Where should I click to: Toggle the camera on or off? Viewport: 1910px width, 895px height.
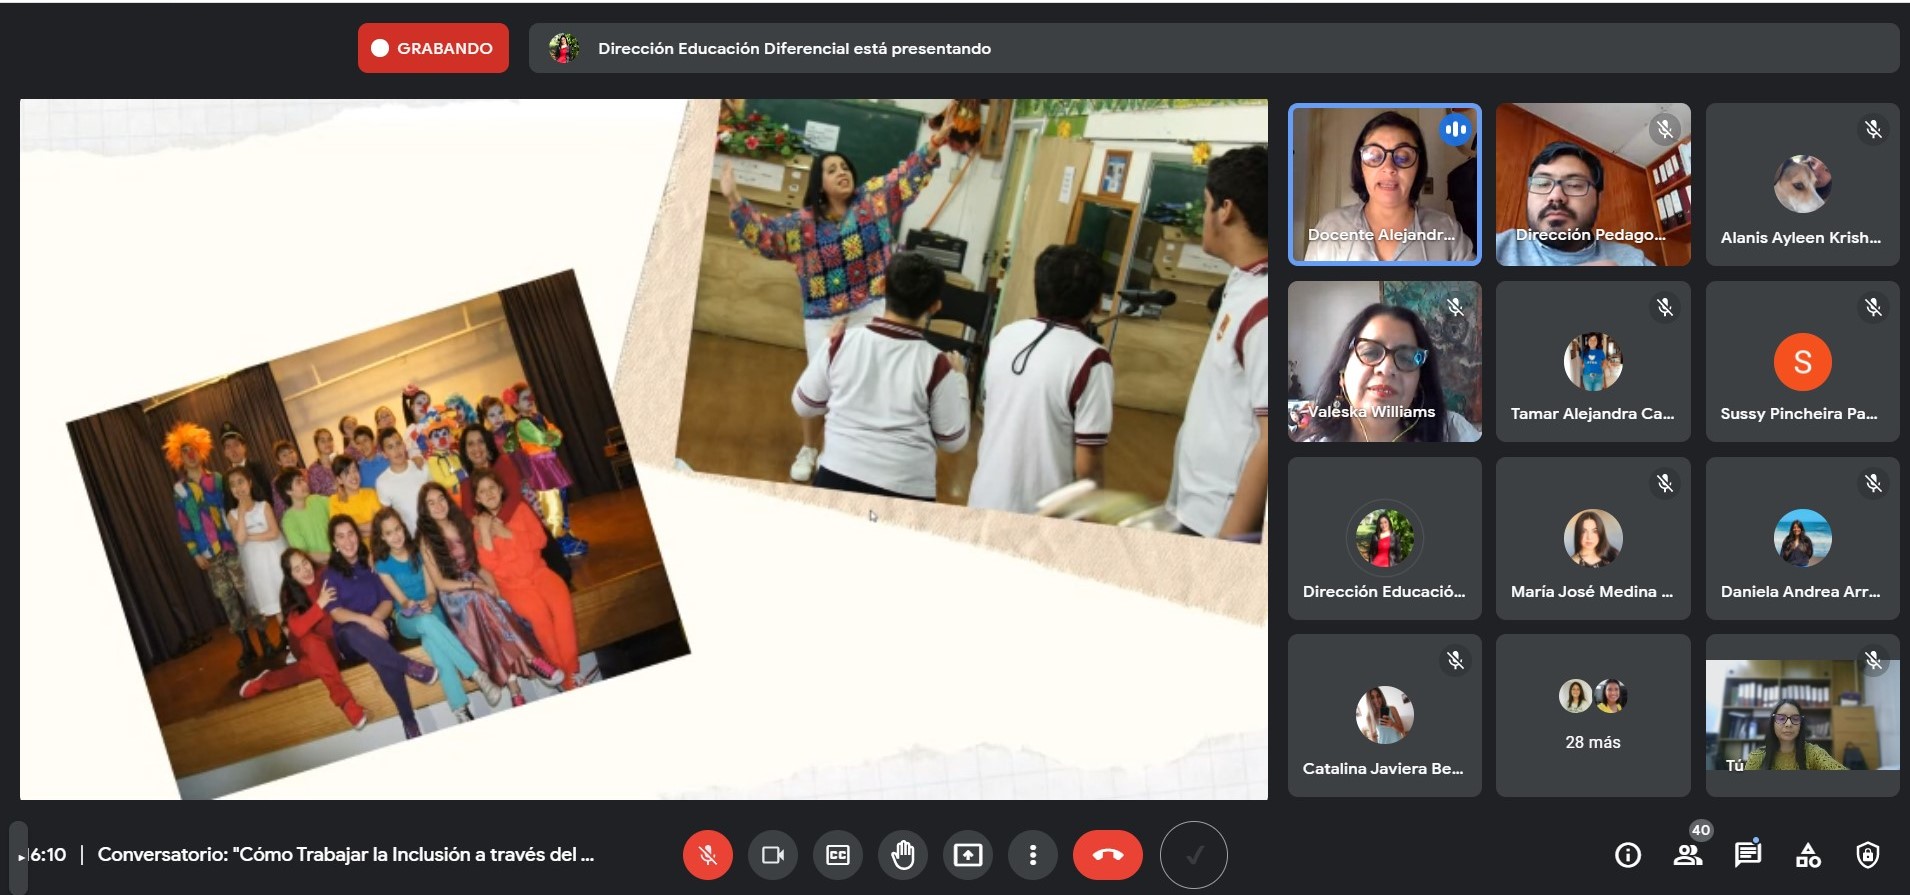point(773,855)
